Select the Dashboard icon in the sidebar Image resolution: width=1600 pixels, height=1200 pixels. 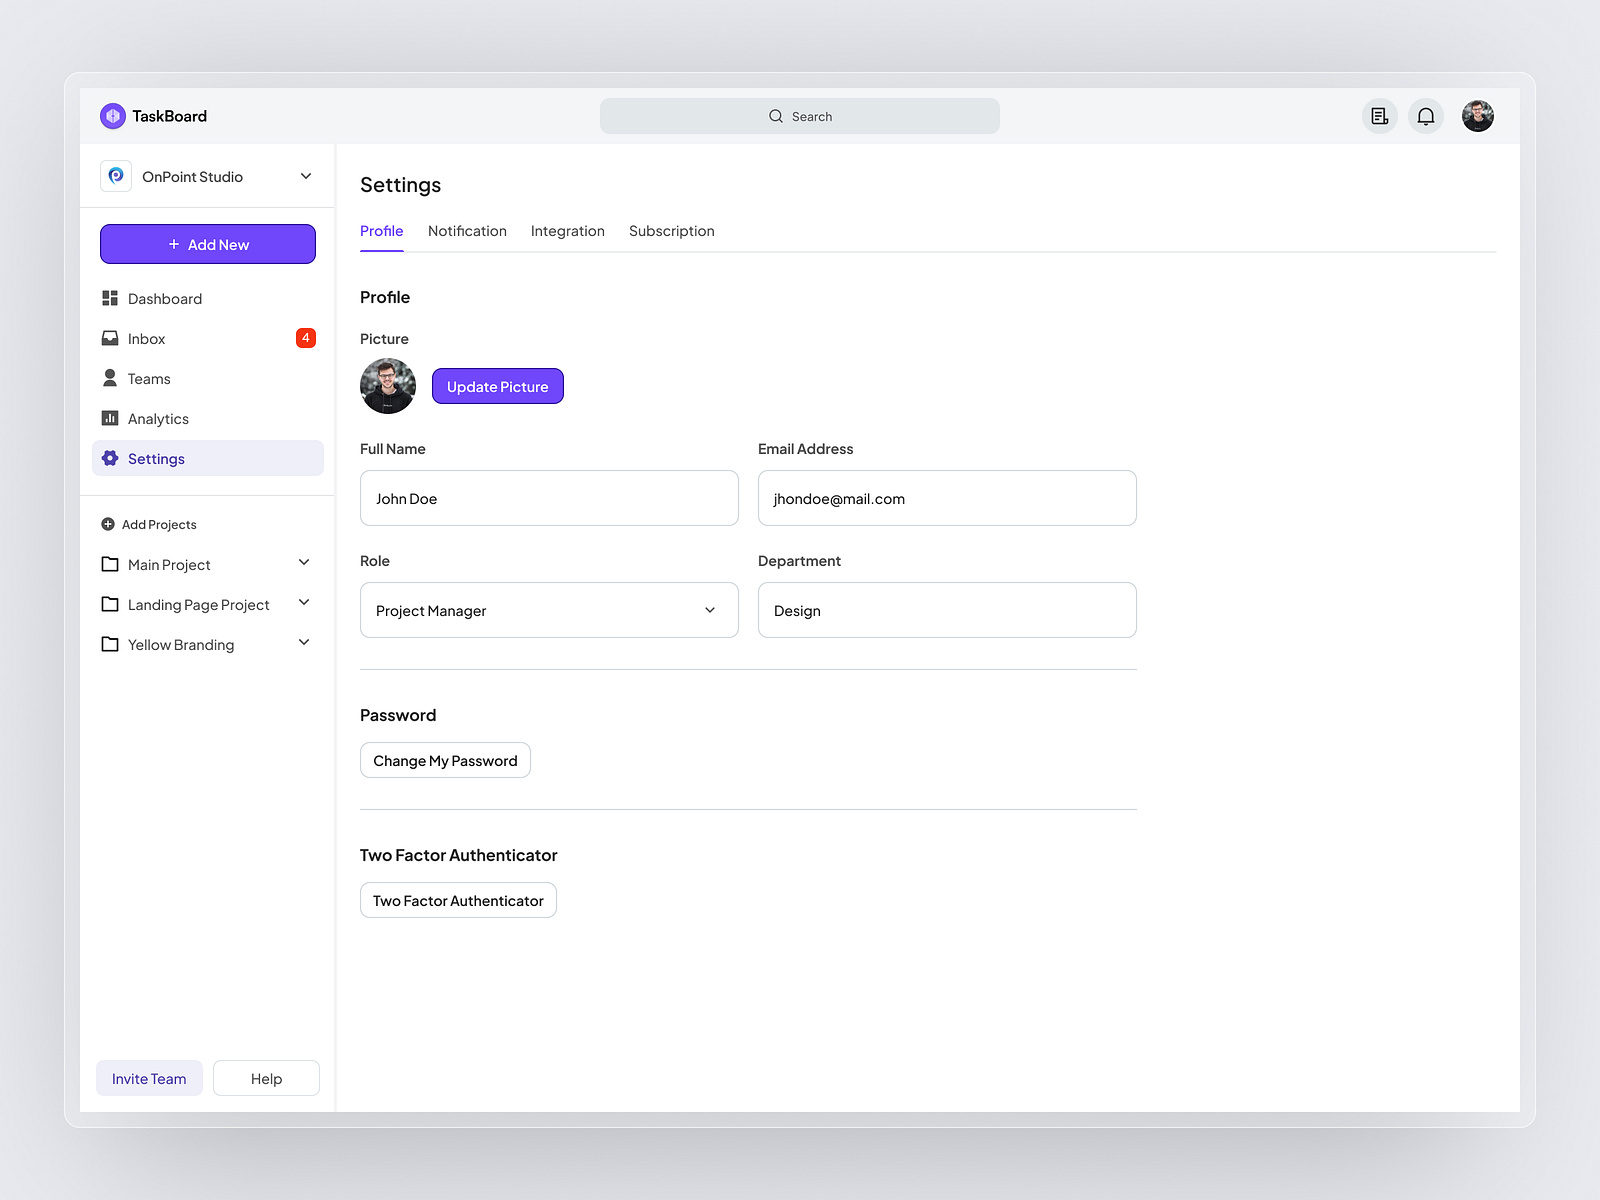(110, 298)
